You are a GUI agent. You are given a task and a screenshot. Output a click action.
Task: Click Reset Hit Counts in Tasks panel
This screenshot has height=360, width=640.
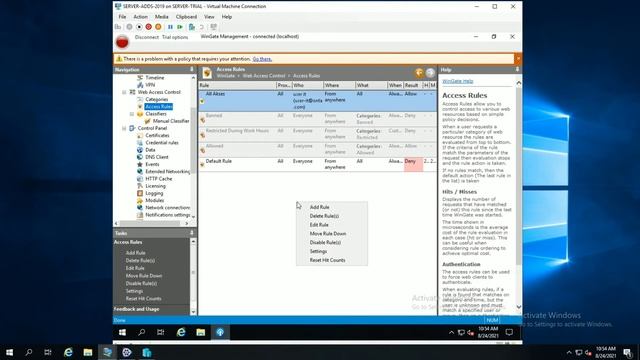pos(143,299)
